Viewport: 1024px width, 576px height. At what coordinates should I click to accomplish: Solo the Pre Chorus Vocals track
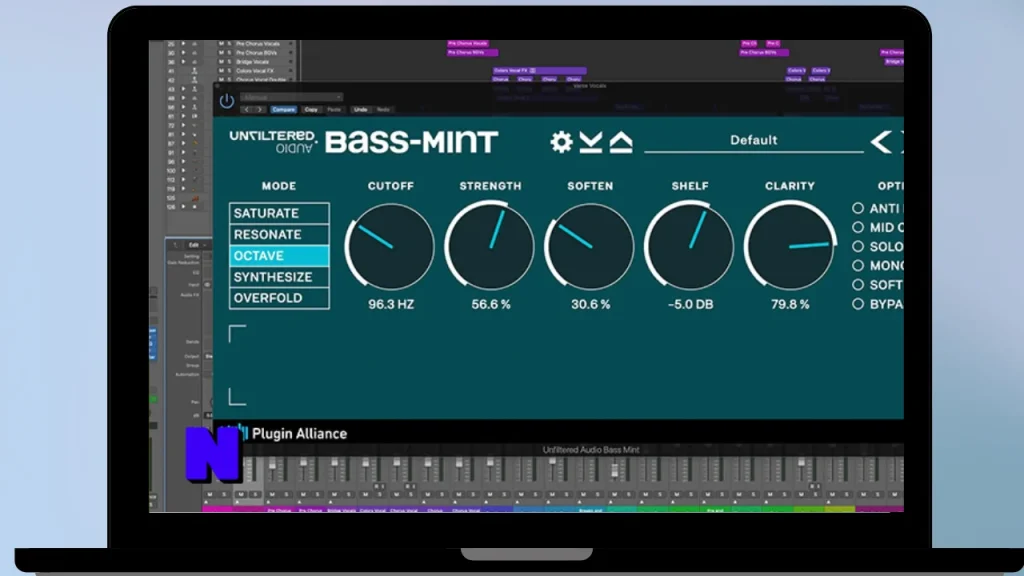pos(229,44)
